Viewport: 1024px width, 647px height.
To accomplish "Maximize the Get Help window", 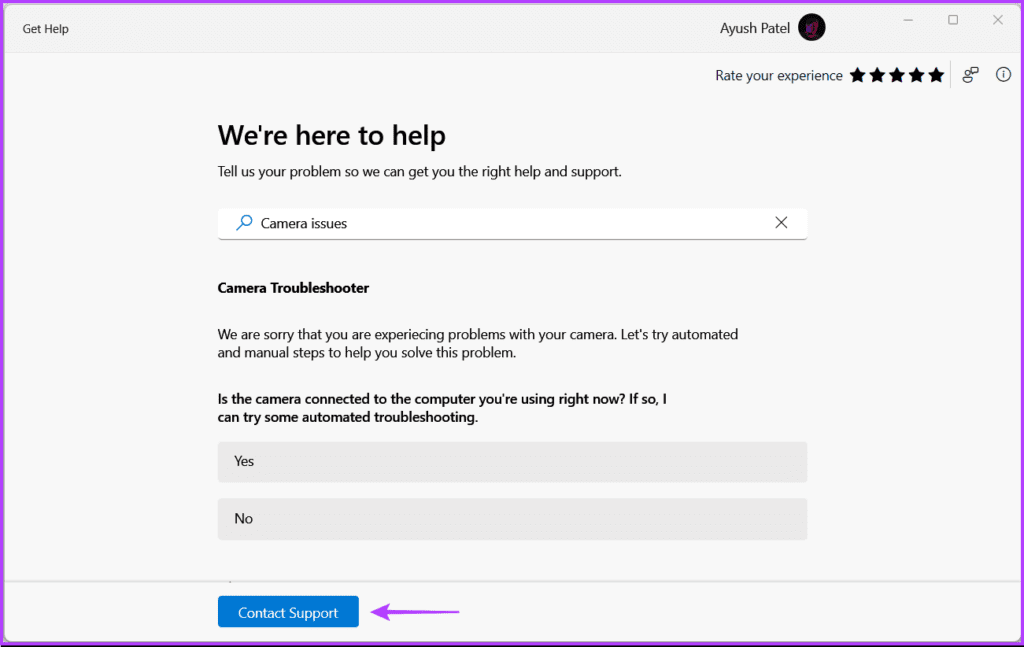I will click(x=953, y=20).
